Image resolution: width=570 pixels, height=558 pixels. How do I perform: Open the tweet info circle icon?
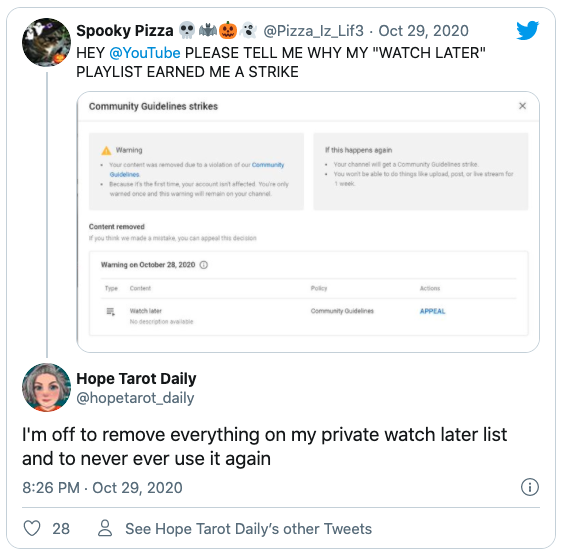pyautogui.click(x=530, y=487)
